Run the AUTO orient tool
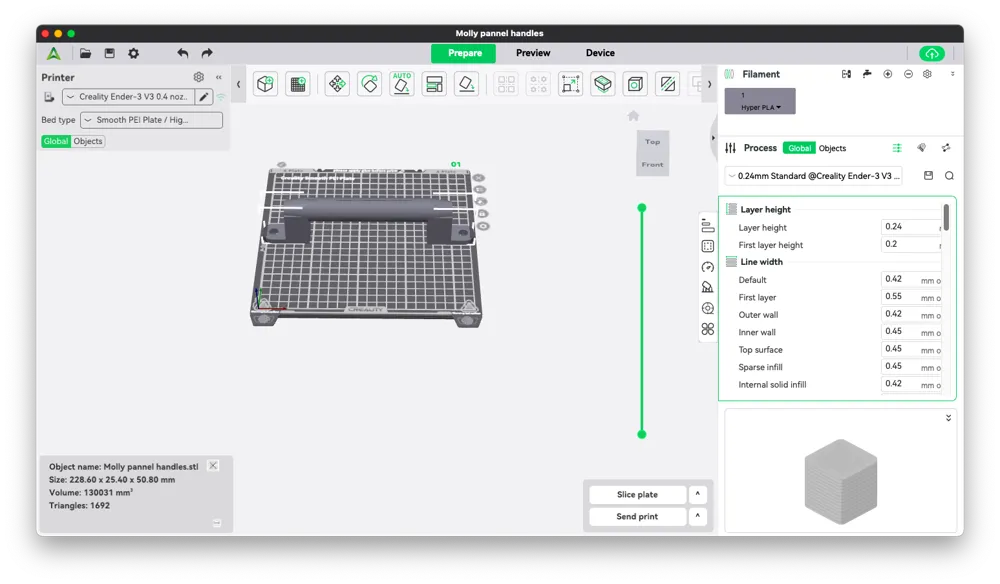 pyautogui.click(x=402, y=84)
